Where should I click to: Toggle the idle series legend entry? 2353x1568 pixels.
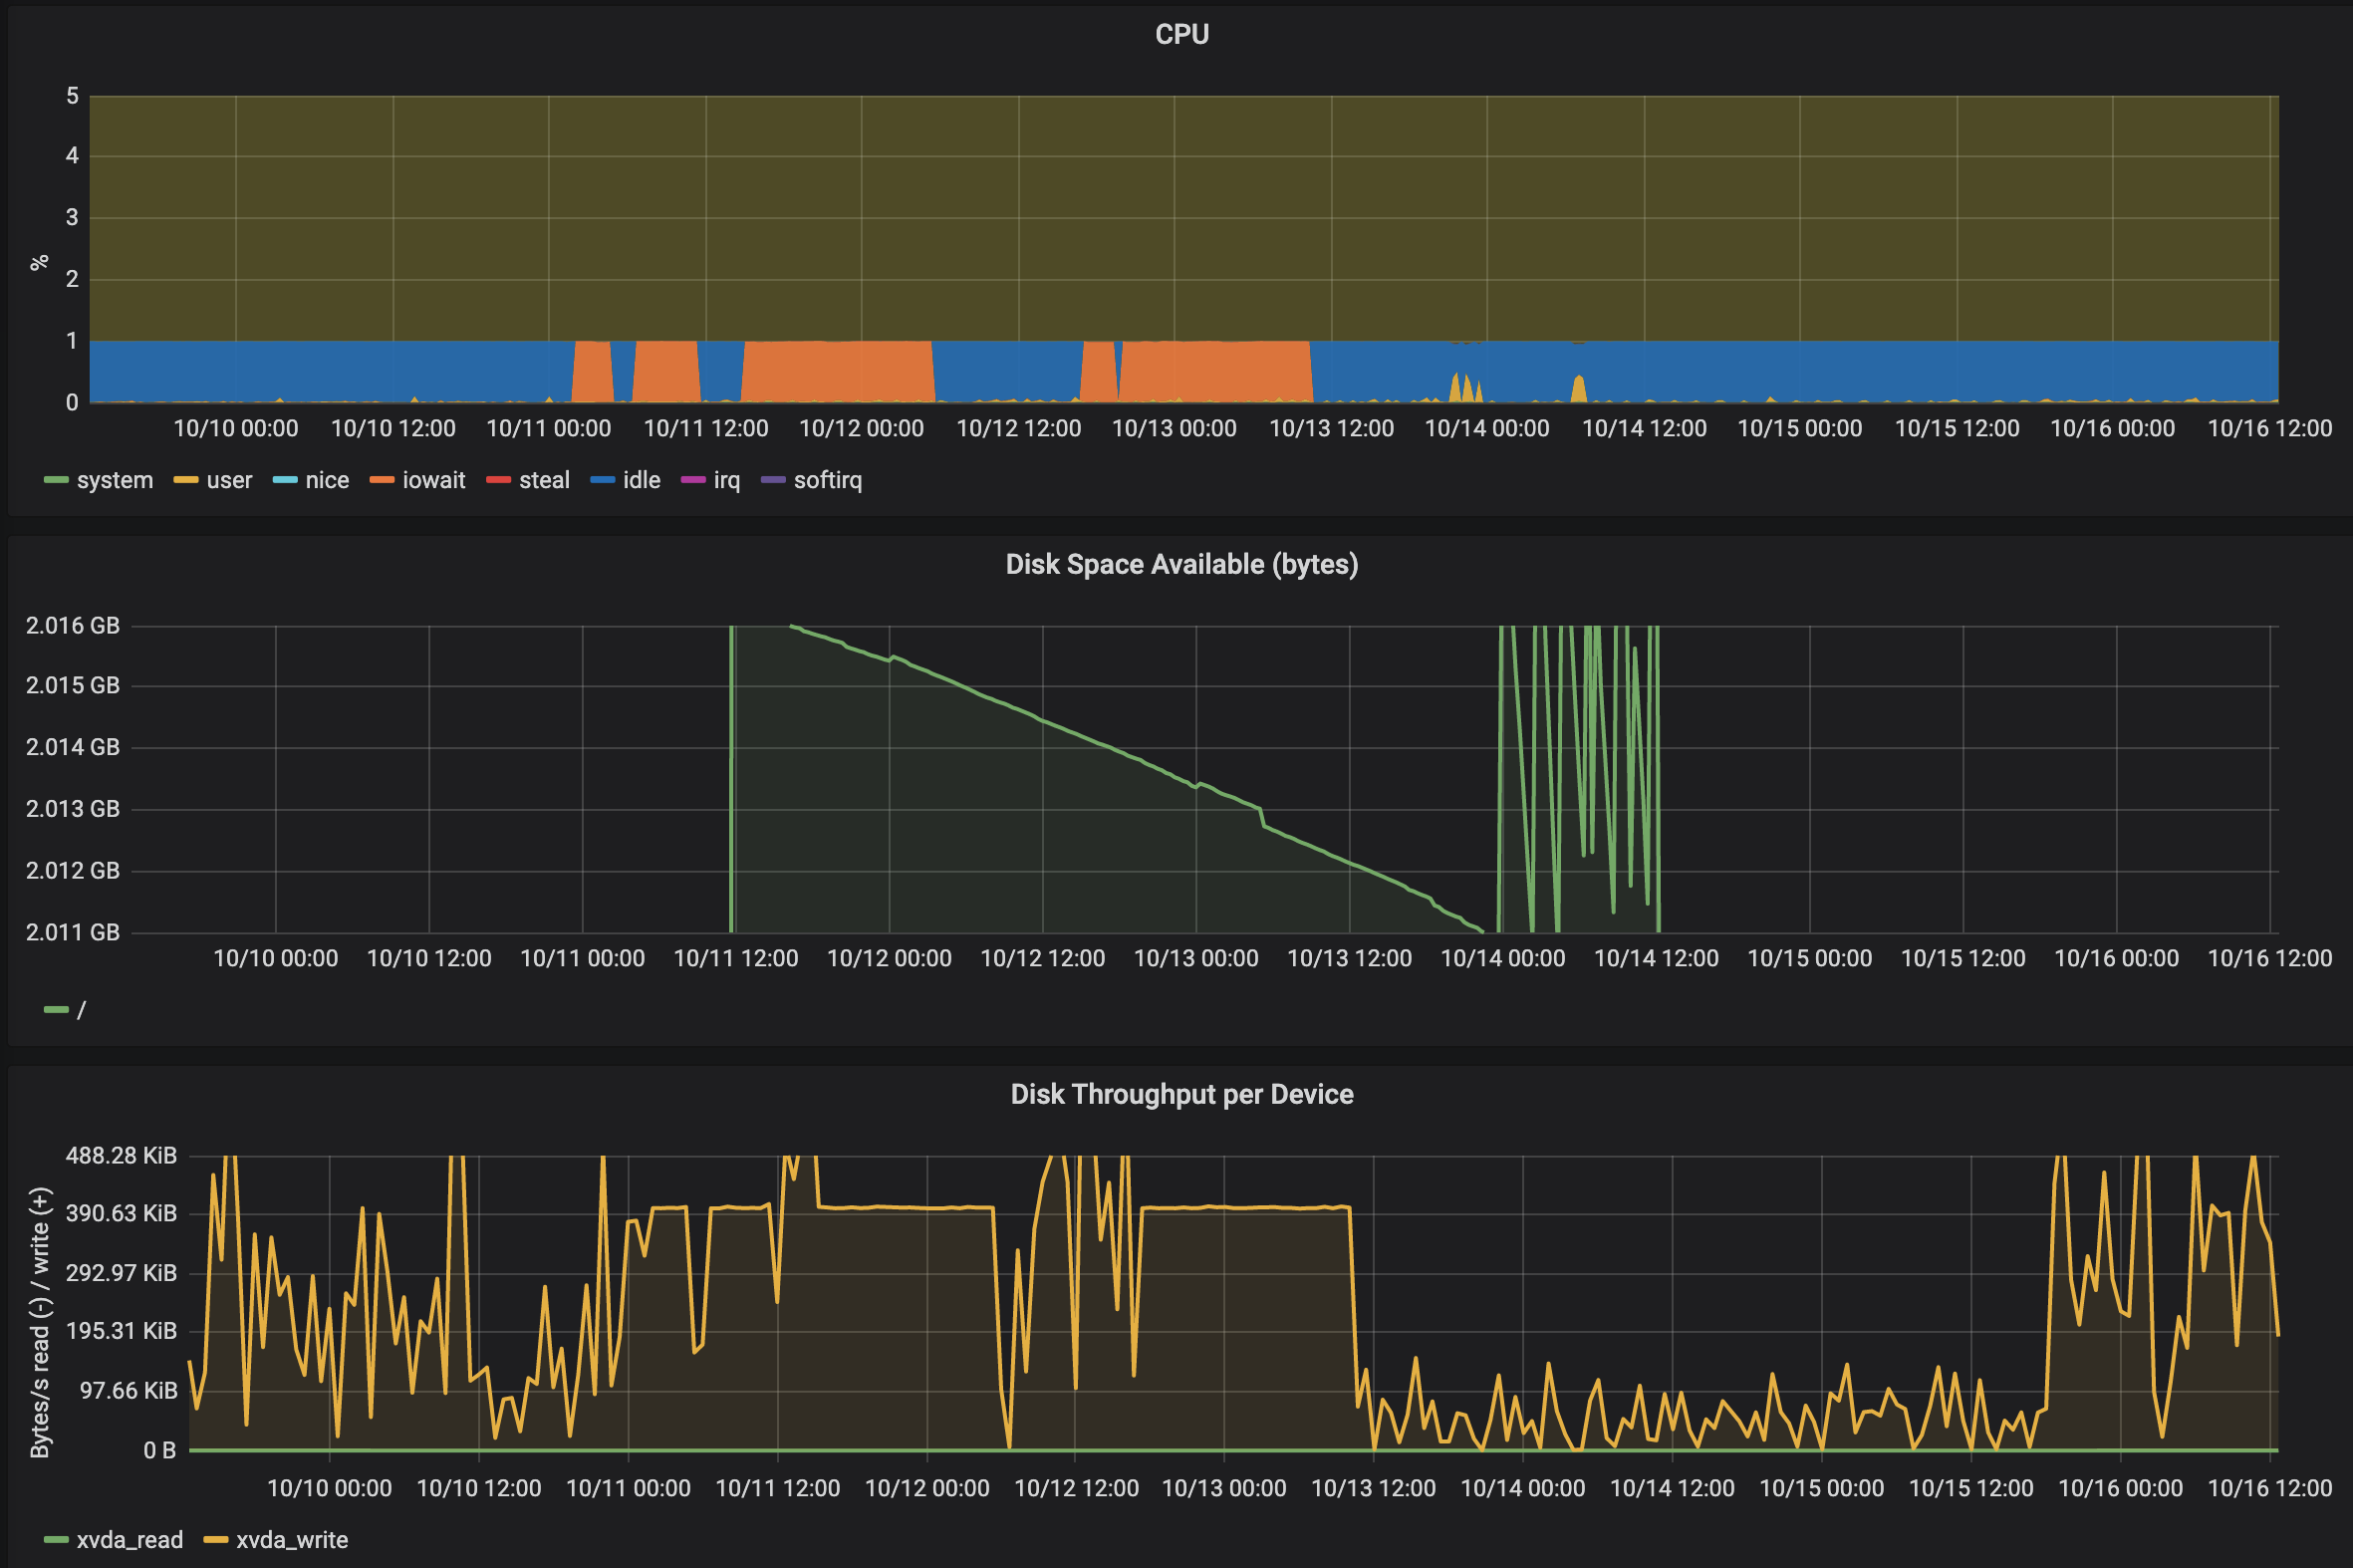pyautogui.click(x=640, y=480)
